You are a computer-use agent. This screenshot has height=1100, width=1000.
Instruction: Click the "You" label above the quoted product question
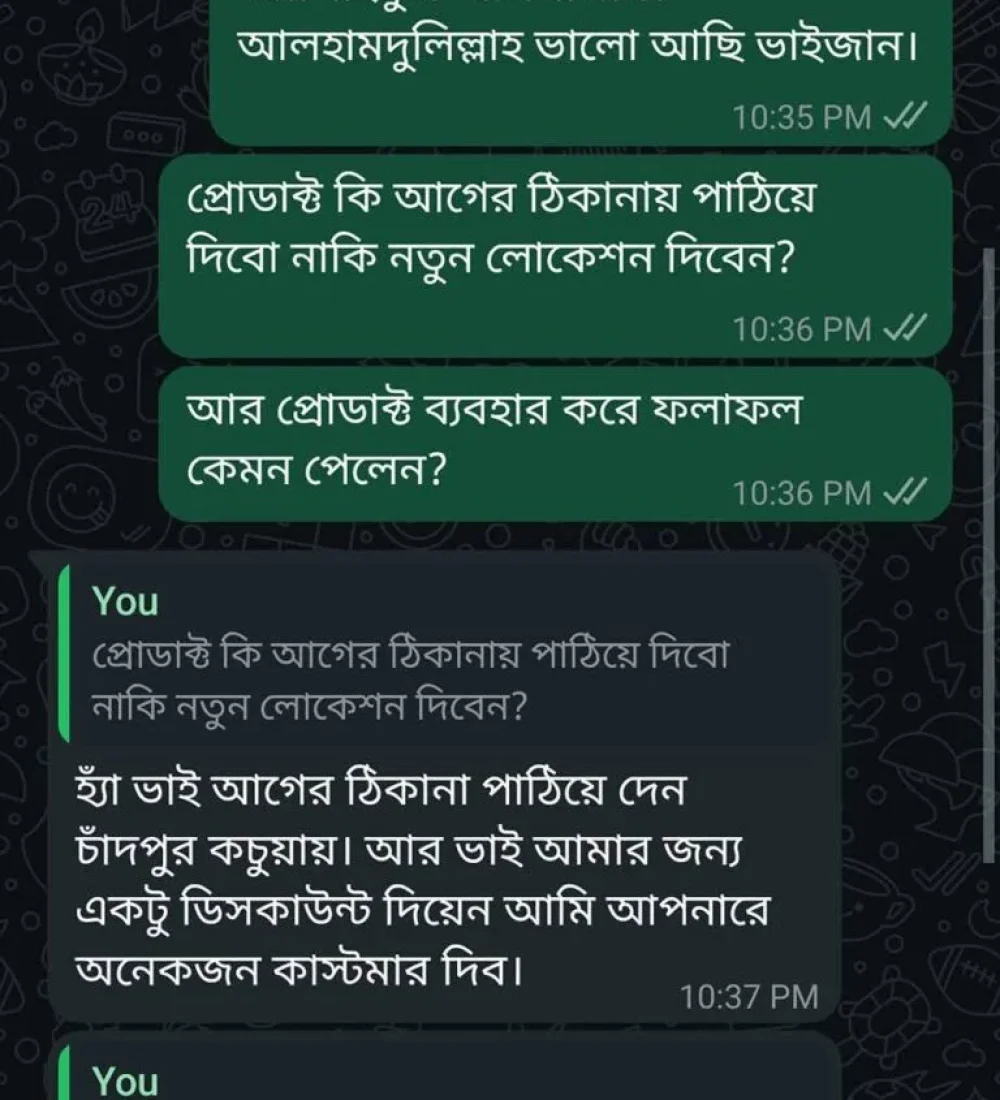click(x=125, y=602)
